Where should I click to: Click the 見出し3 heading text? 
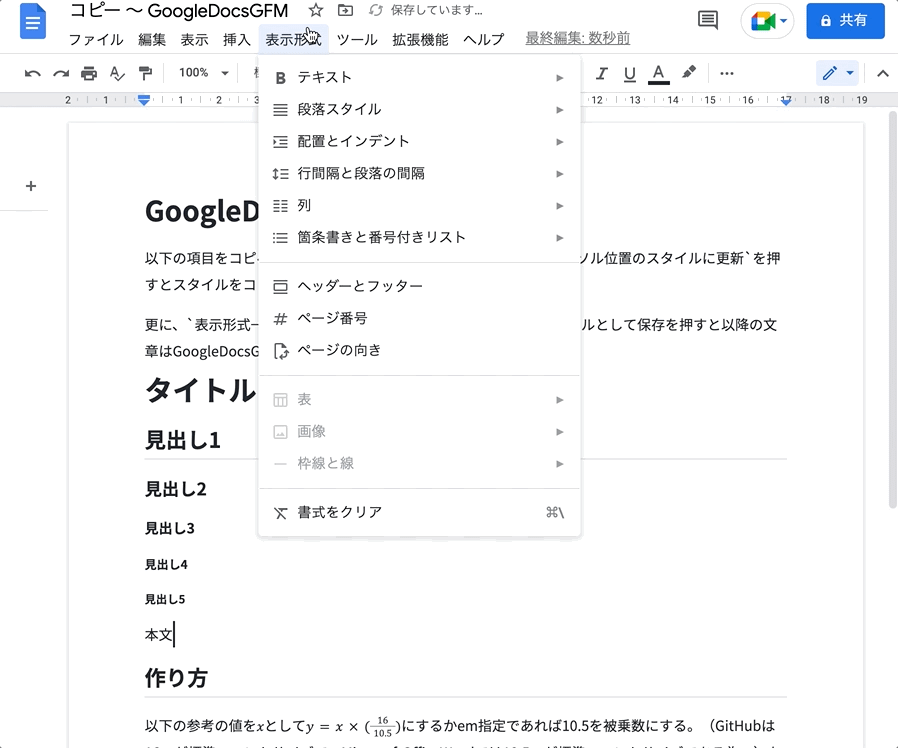click(x=170, y=528)
